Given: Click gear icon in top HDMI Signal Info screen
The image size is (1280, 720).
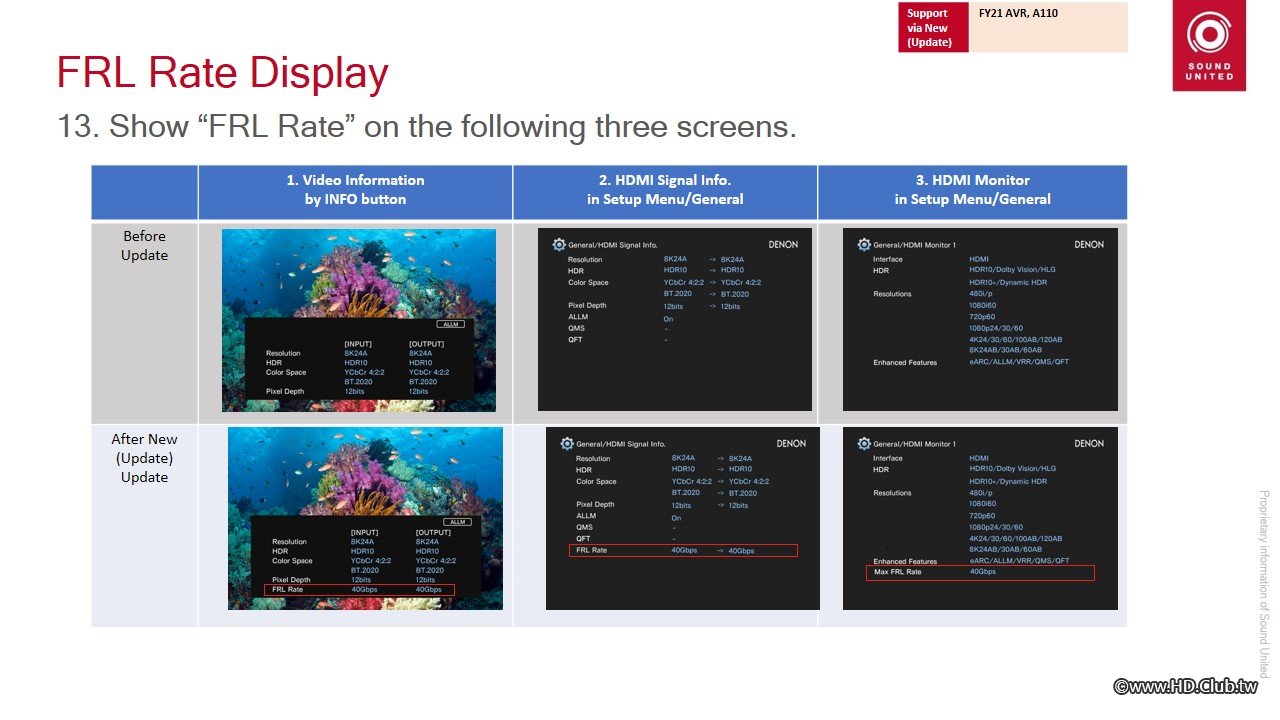Looking at the screenshot, I should [558, 244].
